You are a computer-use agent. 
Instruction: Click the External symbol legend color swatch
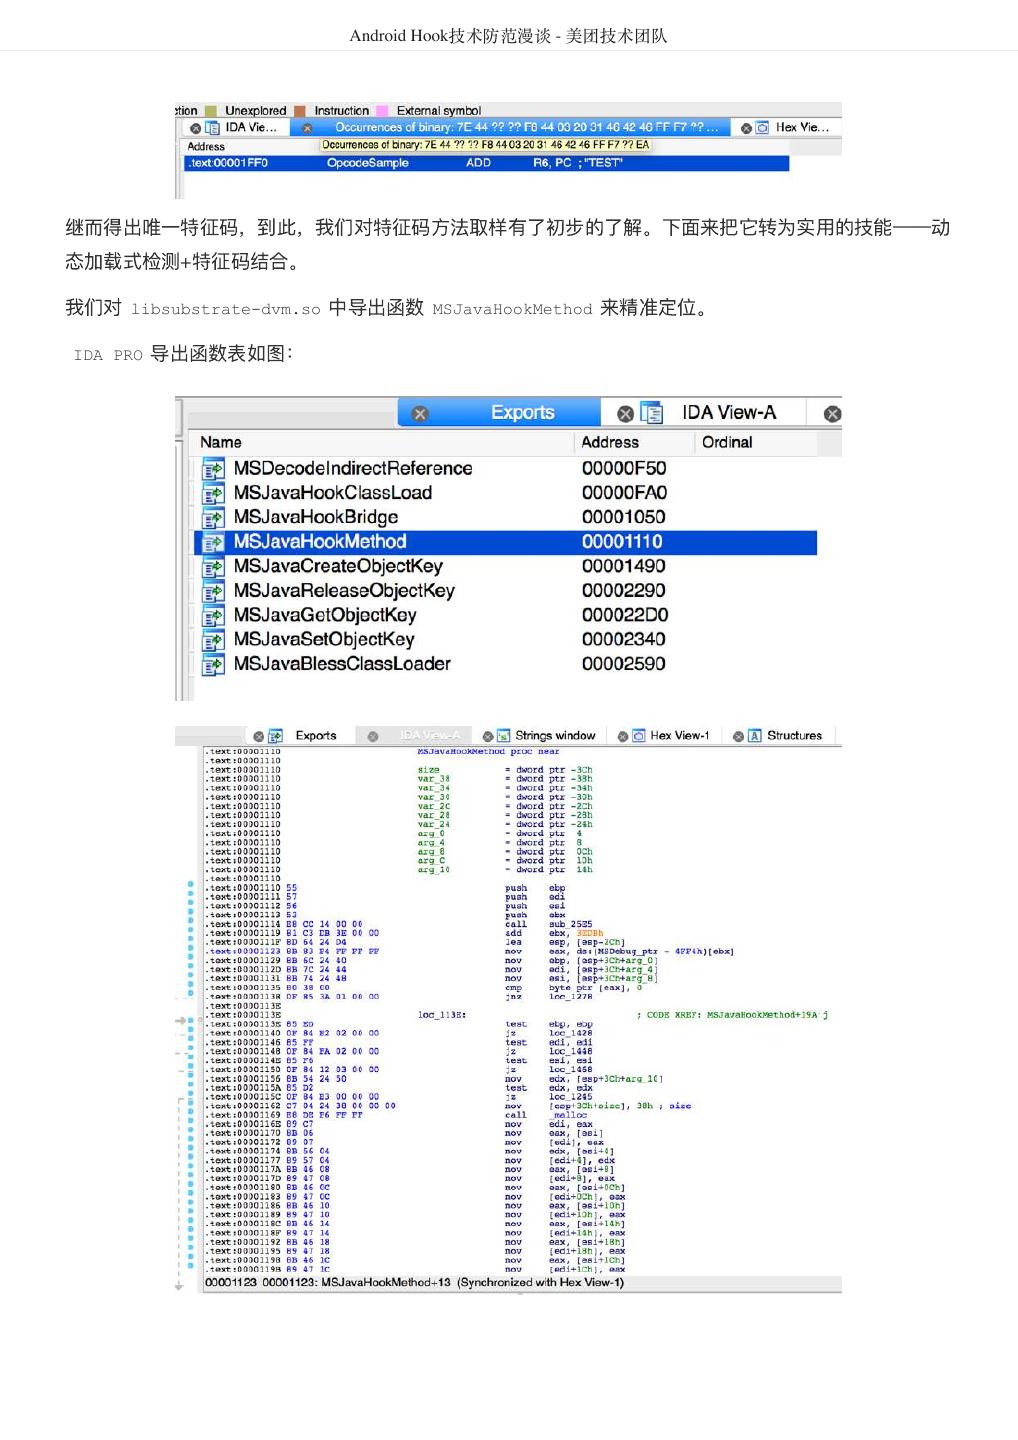(382, 111)
